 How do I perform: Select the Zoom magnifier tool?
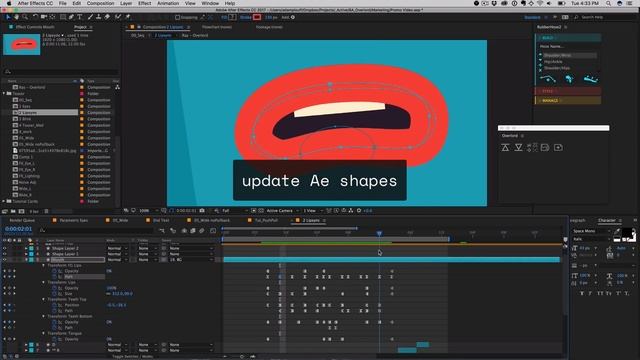click(25, 17)
